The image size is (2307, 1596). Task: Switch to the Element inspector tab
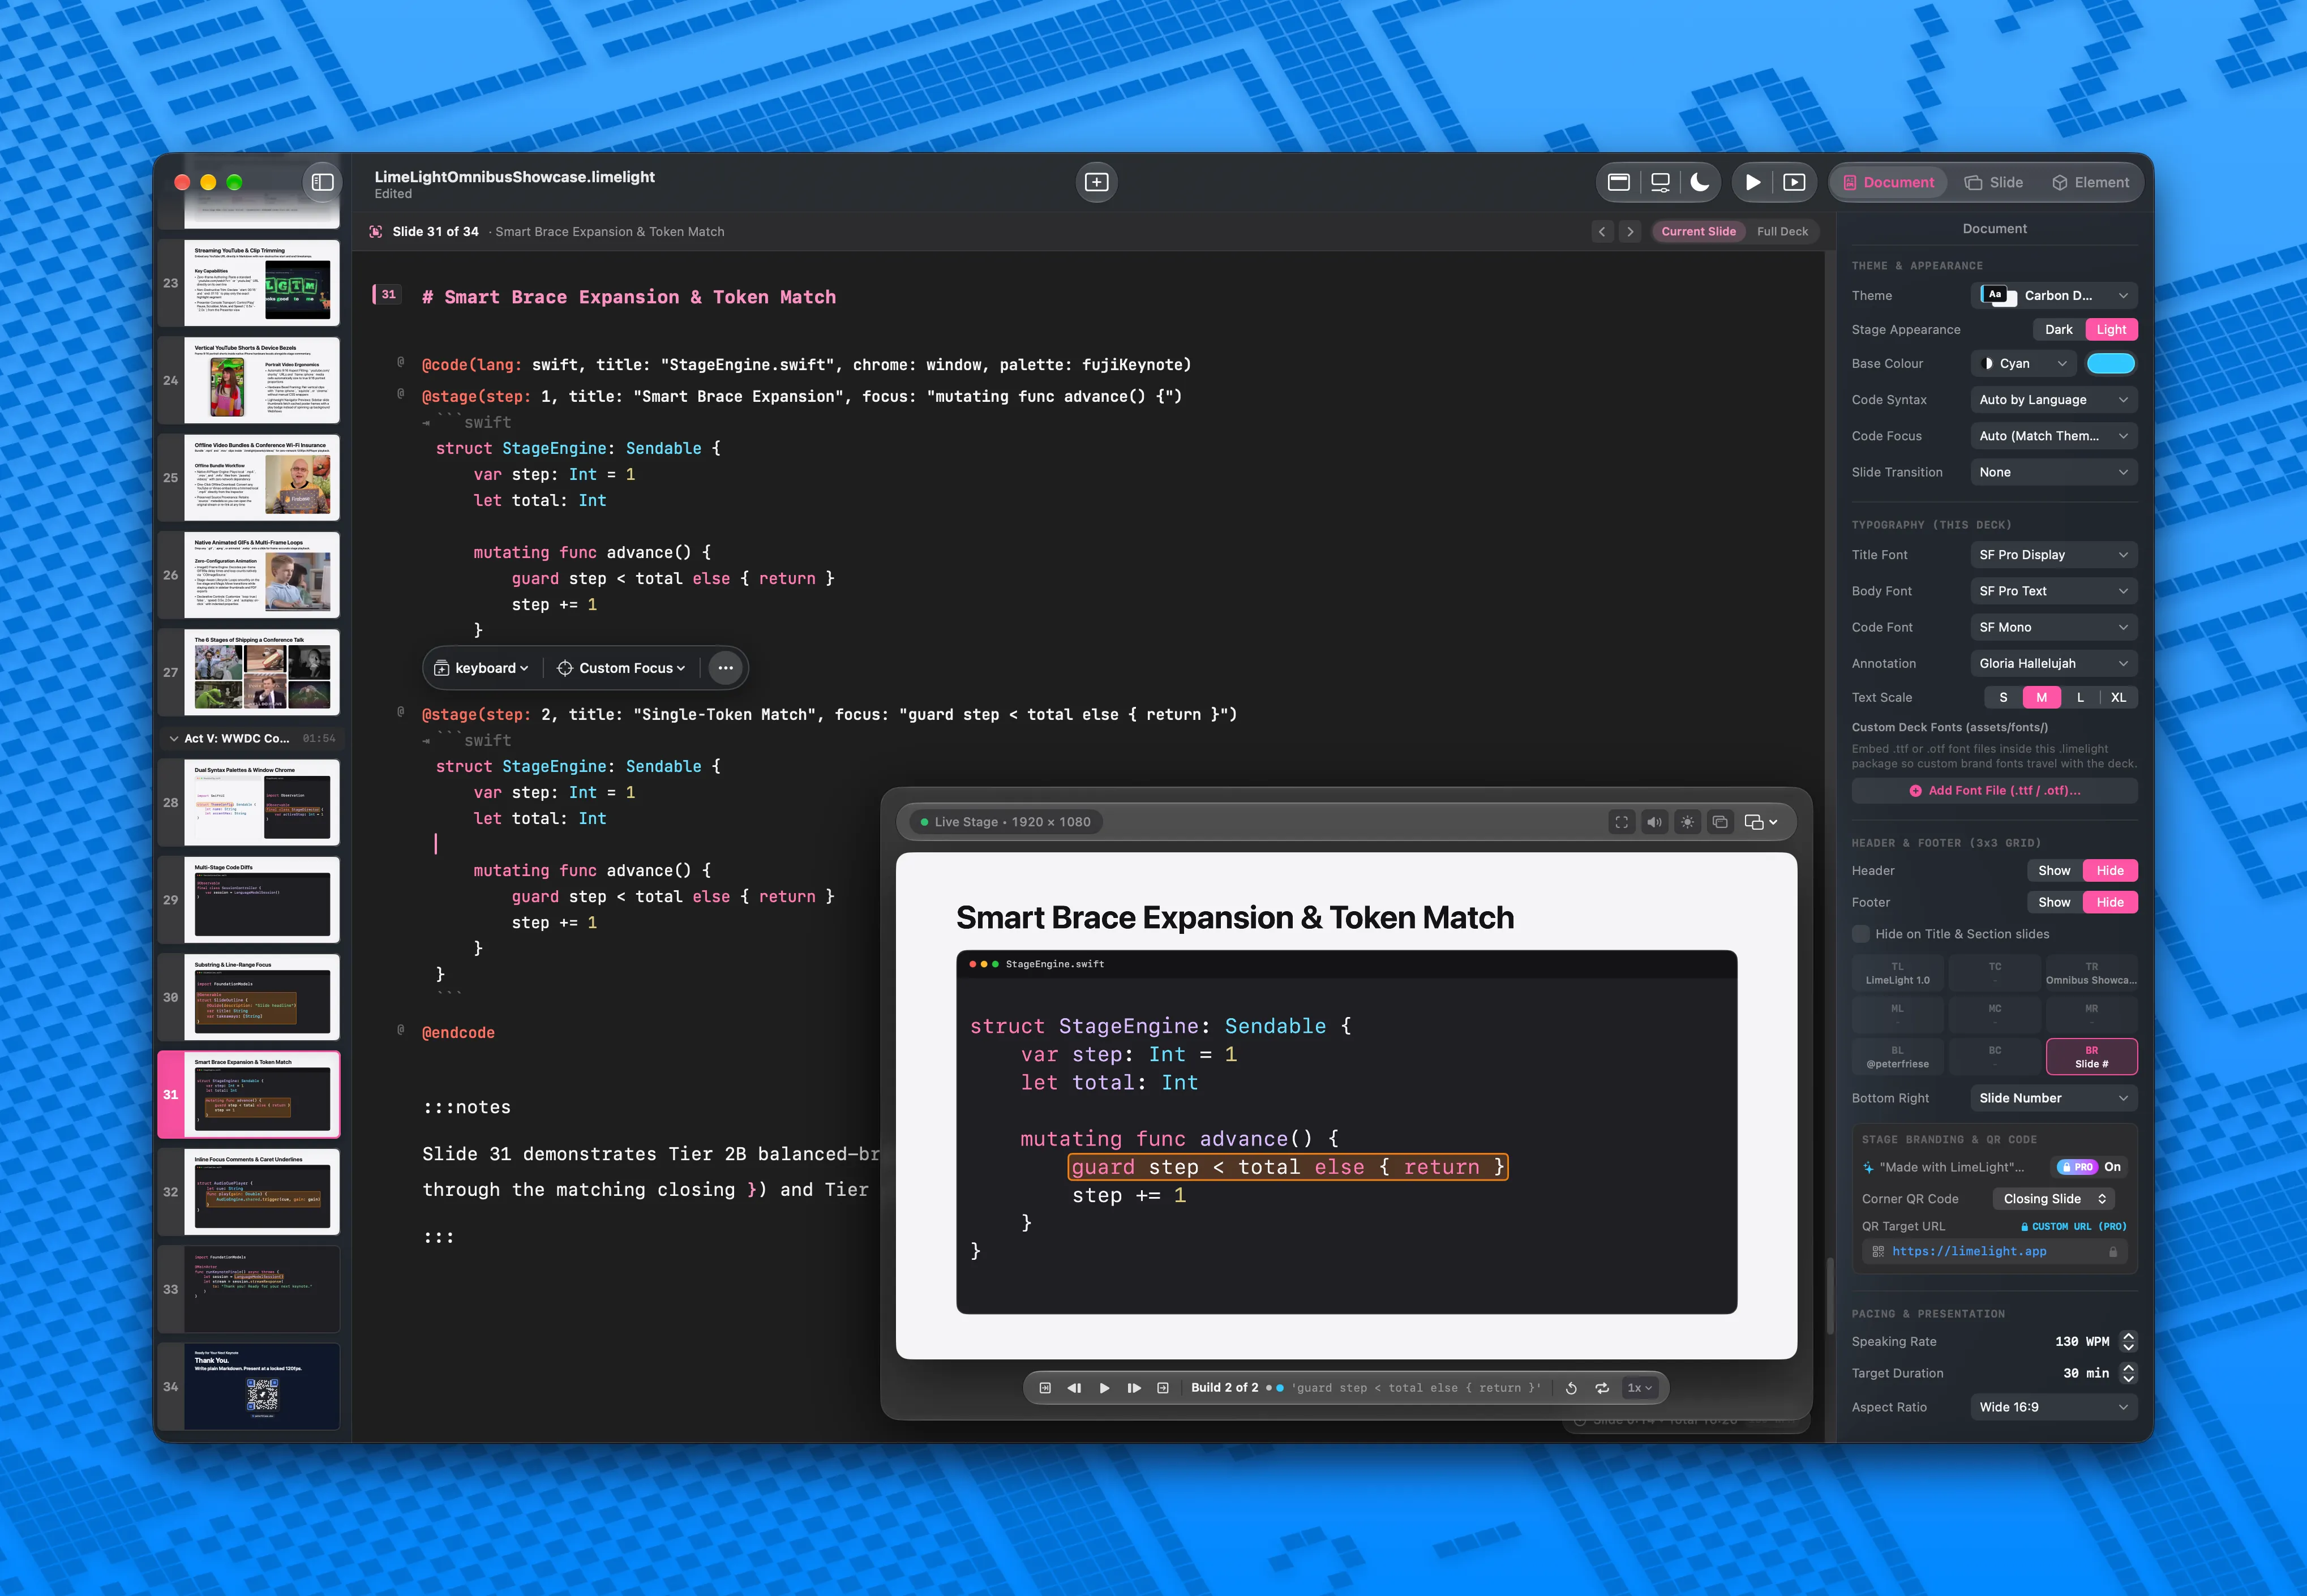coord(2090,182)
